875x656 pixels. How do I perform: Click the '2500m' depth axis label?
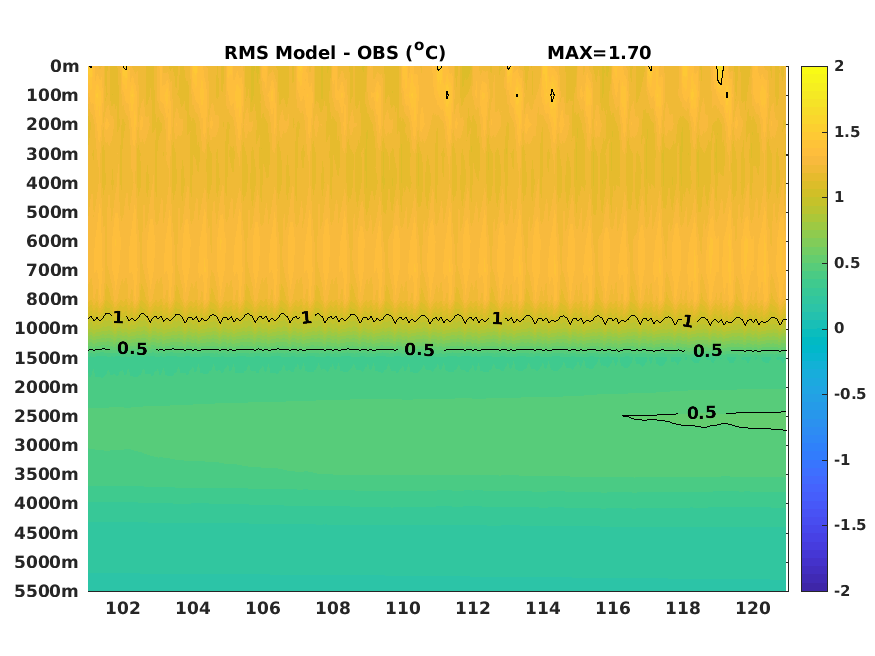[47, 416]
